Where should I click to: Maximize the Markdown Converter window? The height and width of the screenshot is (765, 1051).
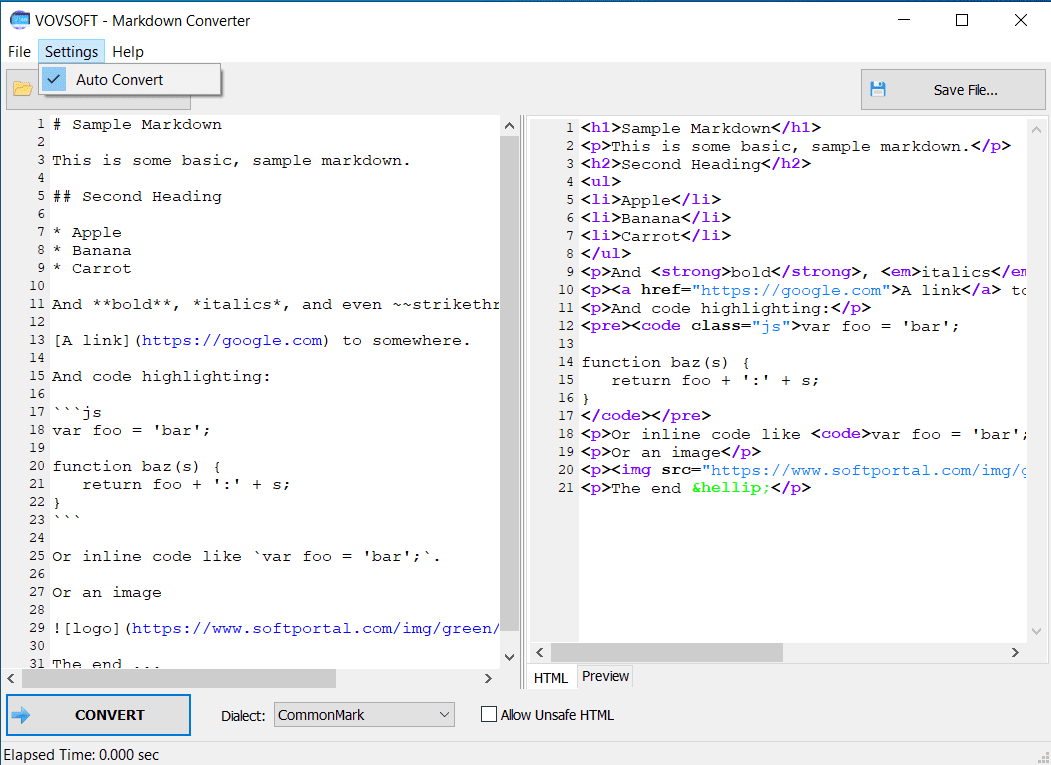point(962,20)
